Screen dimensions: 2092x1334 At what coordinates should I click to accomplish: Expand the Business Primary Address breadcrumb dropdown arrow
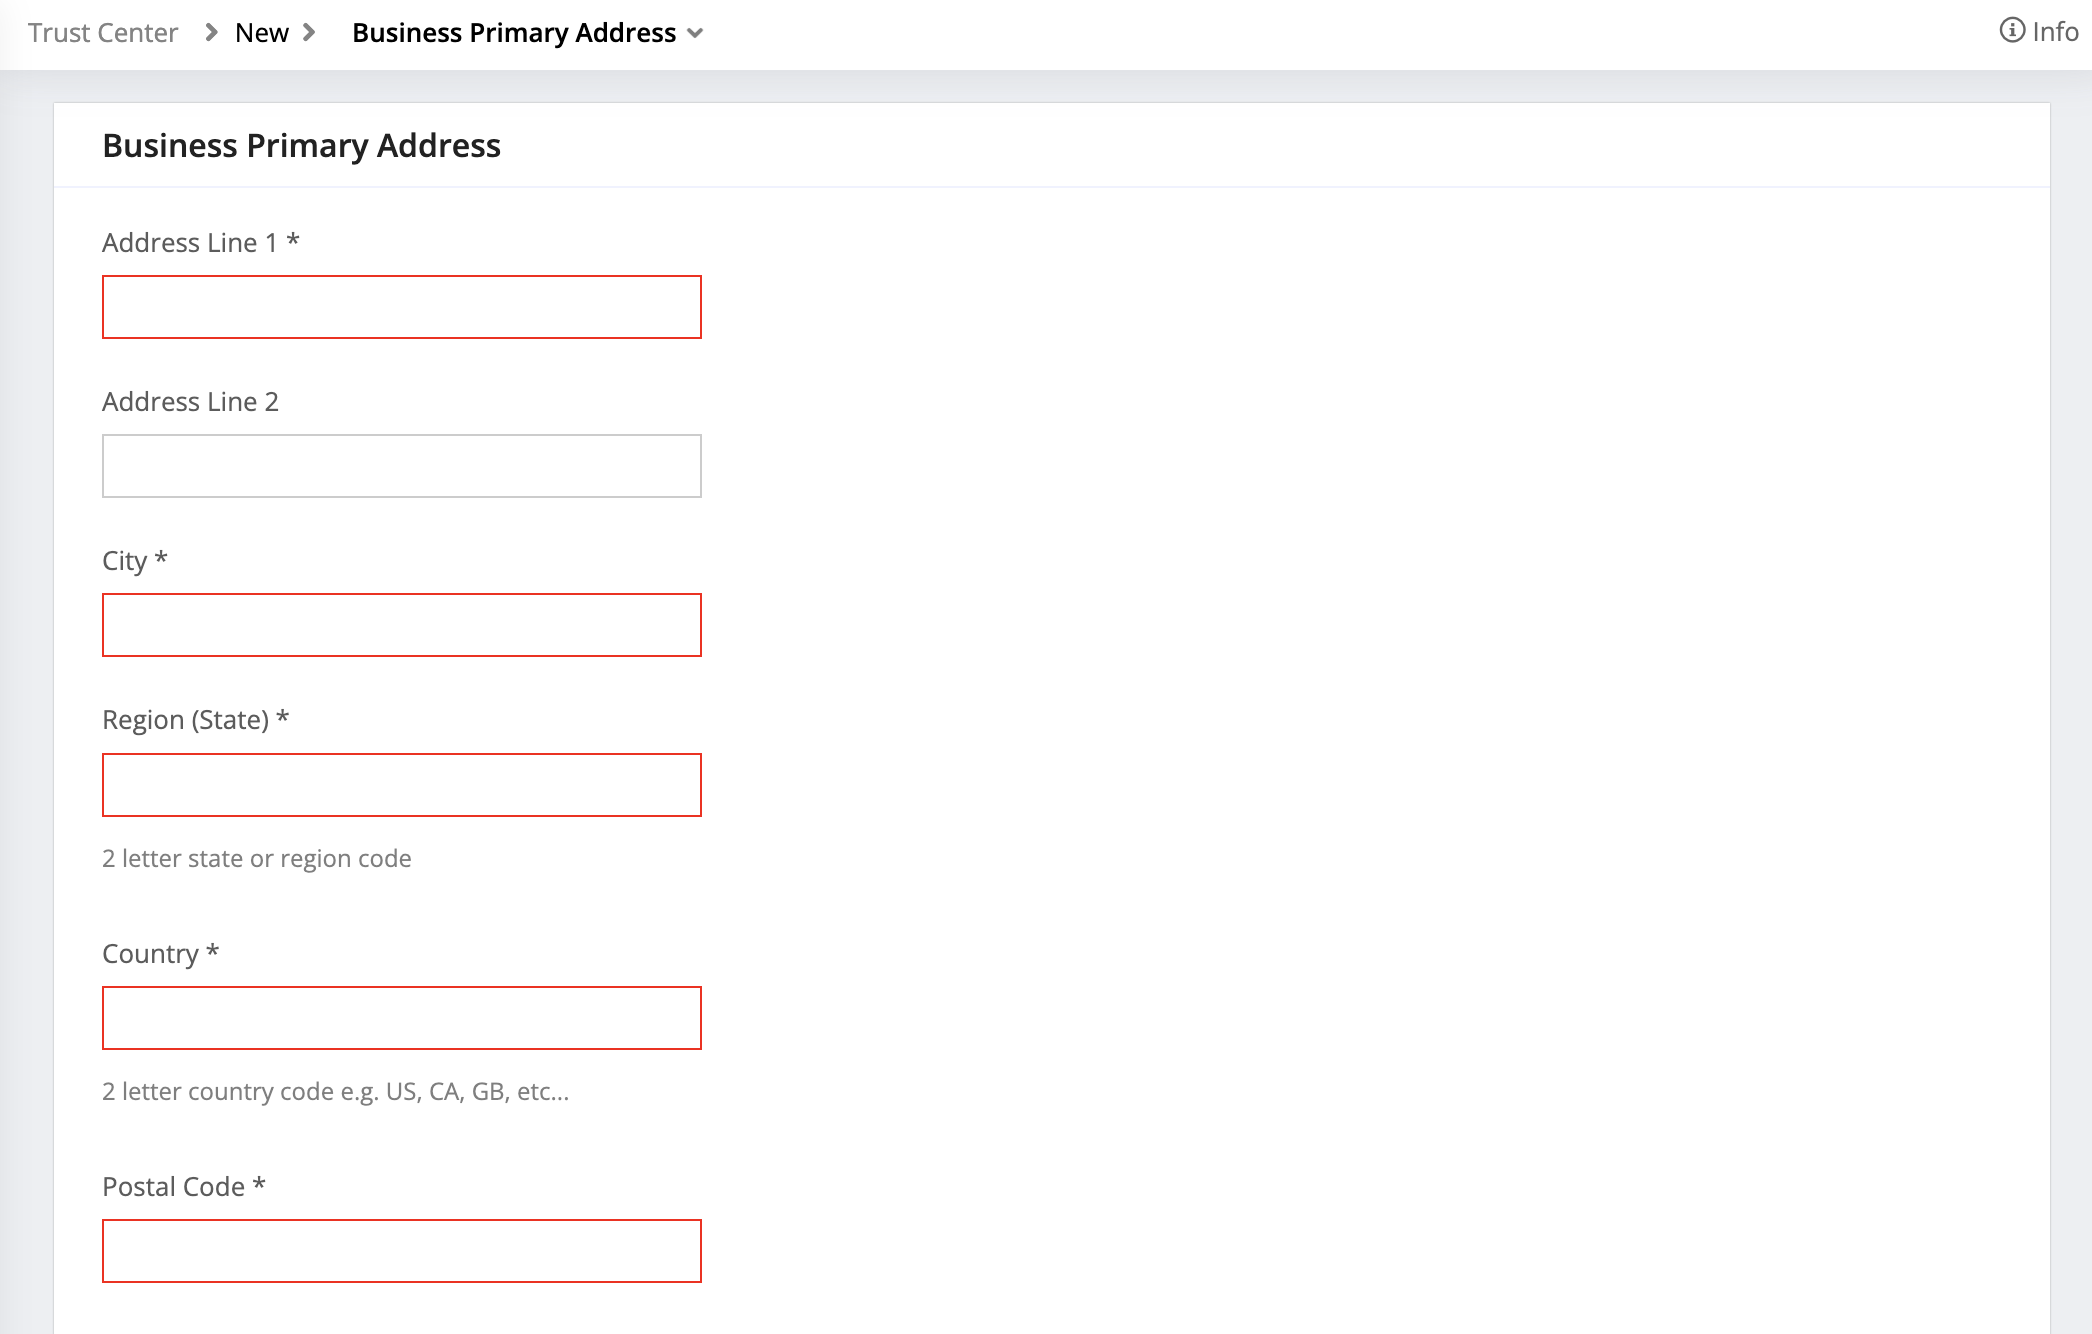pyautogui.click(x=696, y=34)
